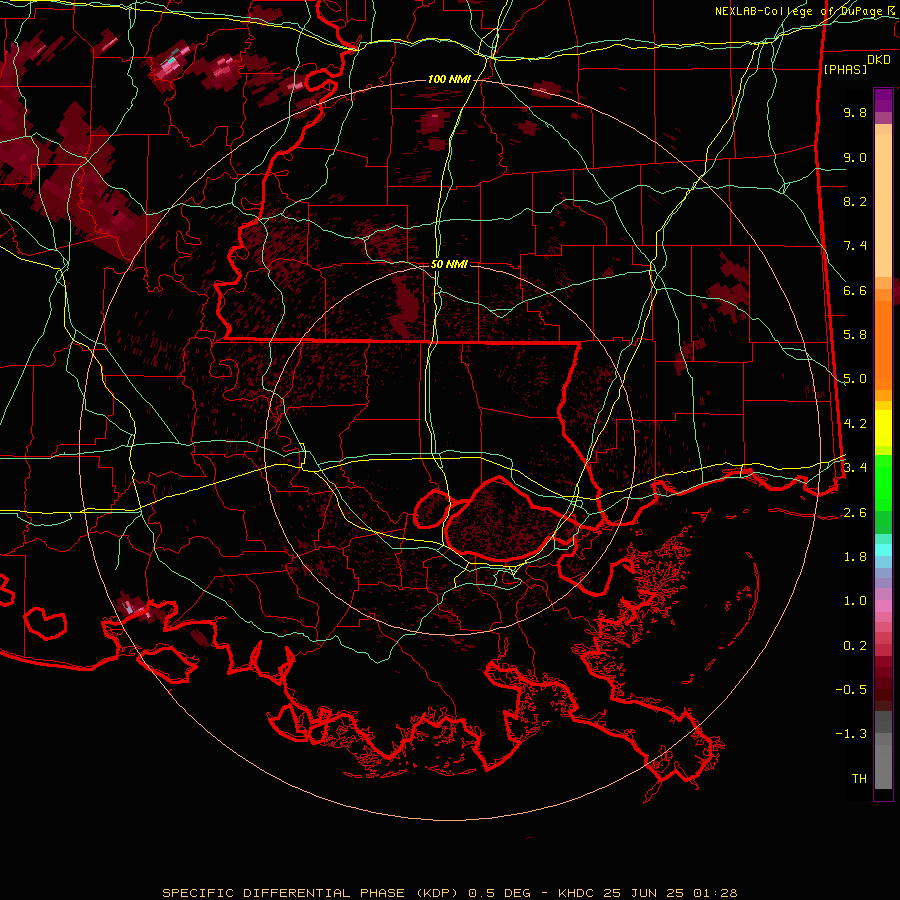Select the 7.4 legend value

click(x=855, y=246)
